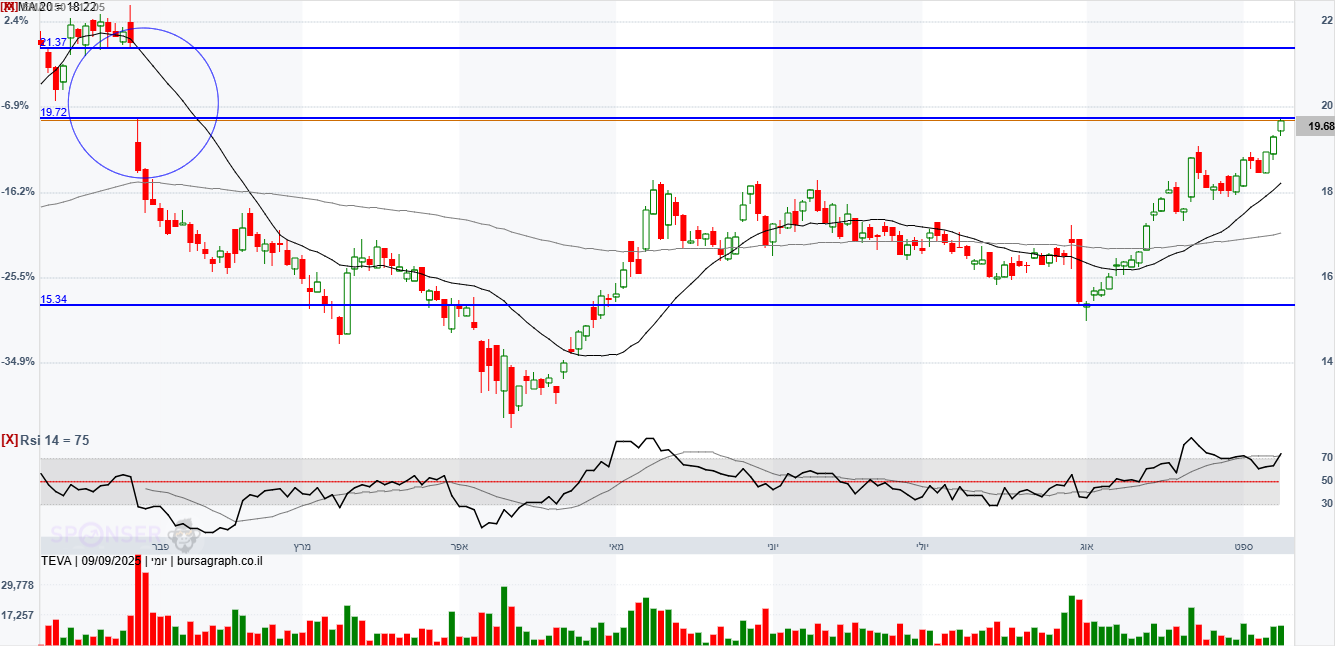Image resolution: width=1335 pixels, height=646 pixels.
Task: Click the יולי month label on time axis
Action: [x=922, y=546]
